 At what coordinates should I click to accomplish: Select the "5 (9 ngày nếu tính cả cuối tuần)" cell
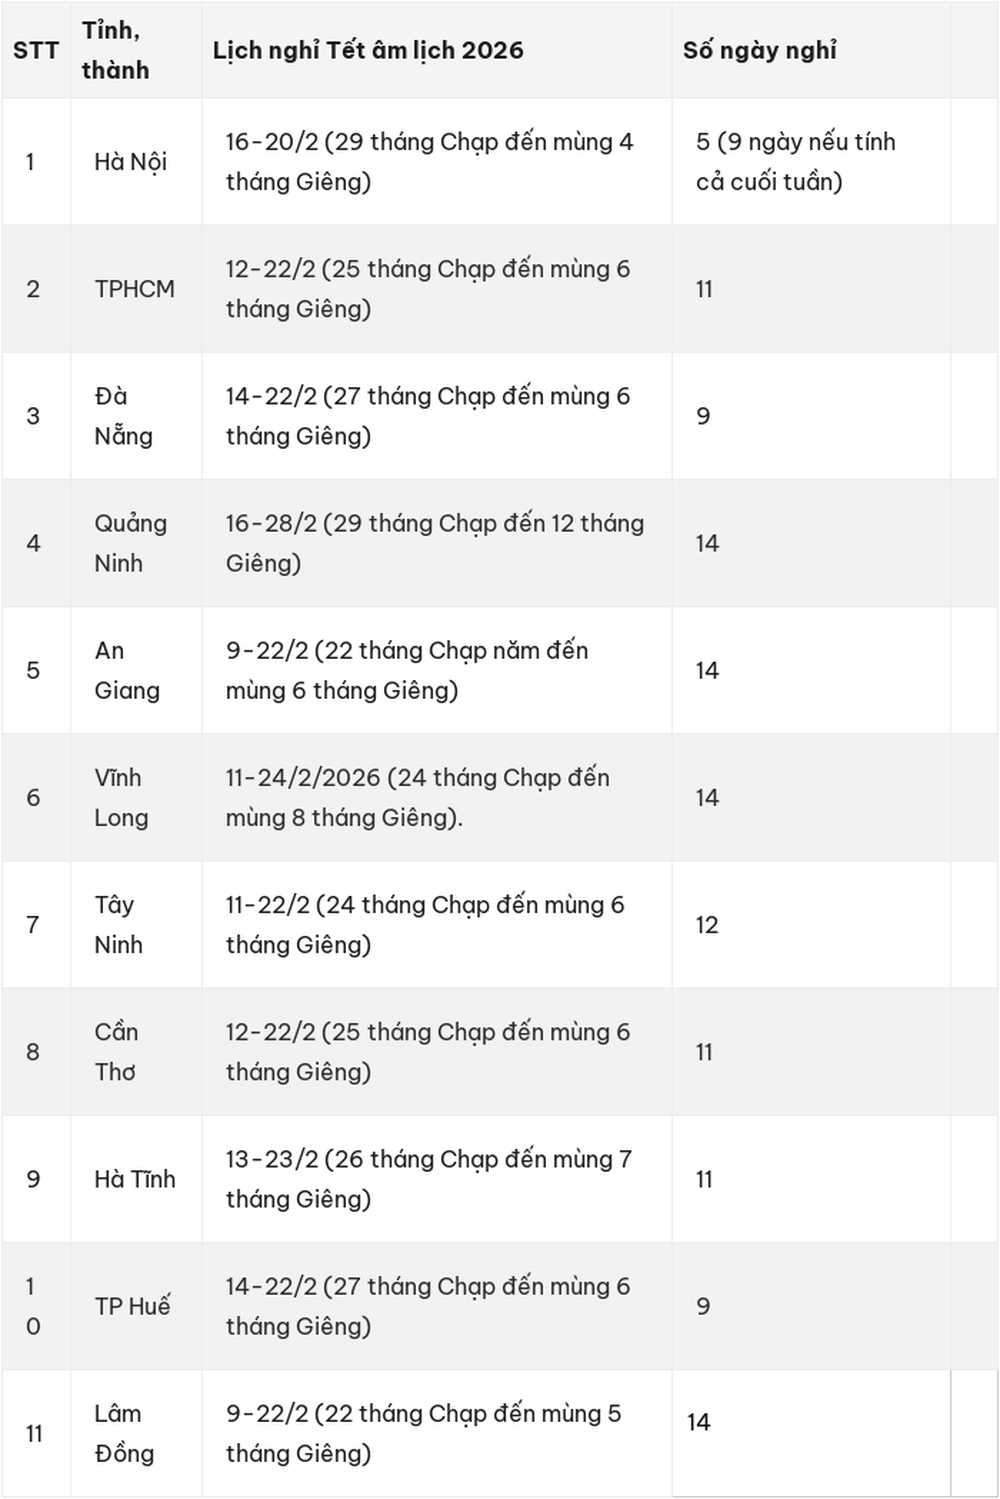[x=796, y=162]
